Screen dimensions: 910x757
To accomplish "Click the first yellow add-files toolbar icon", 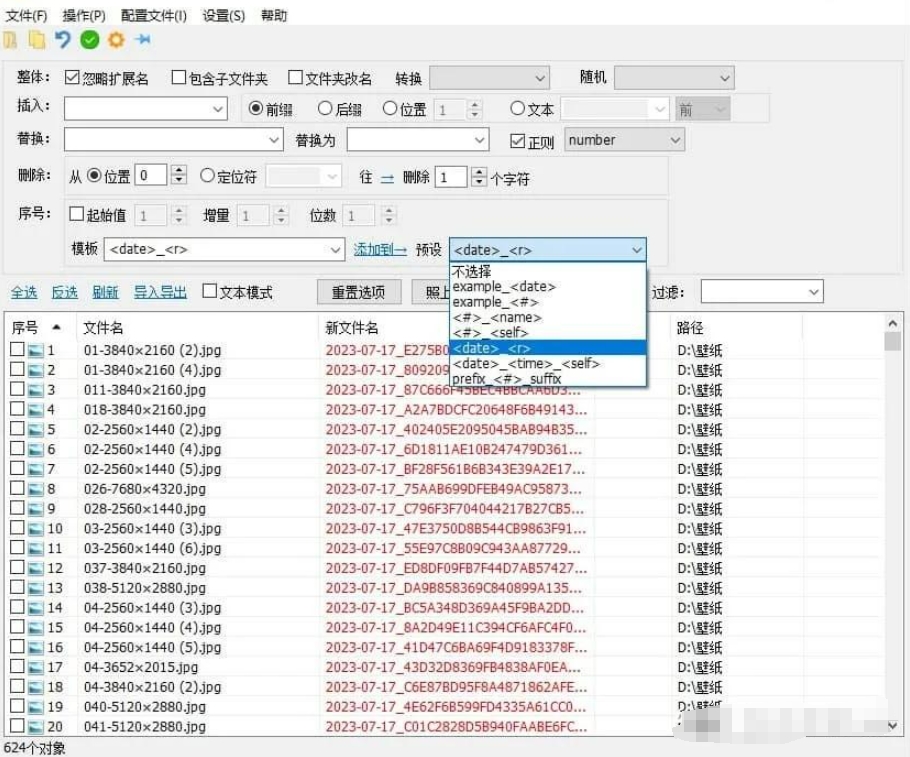I will (x=10, y=39).
